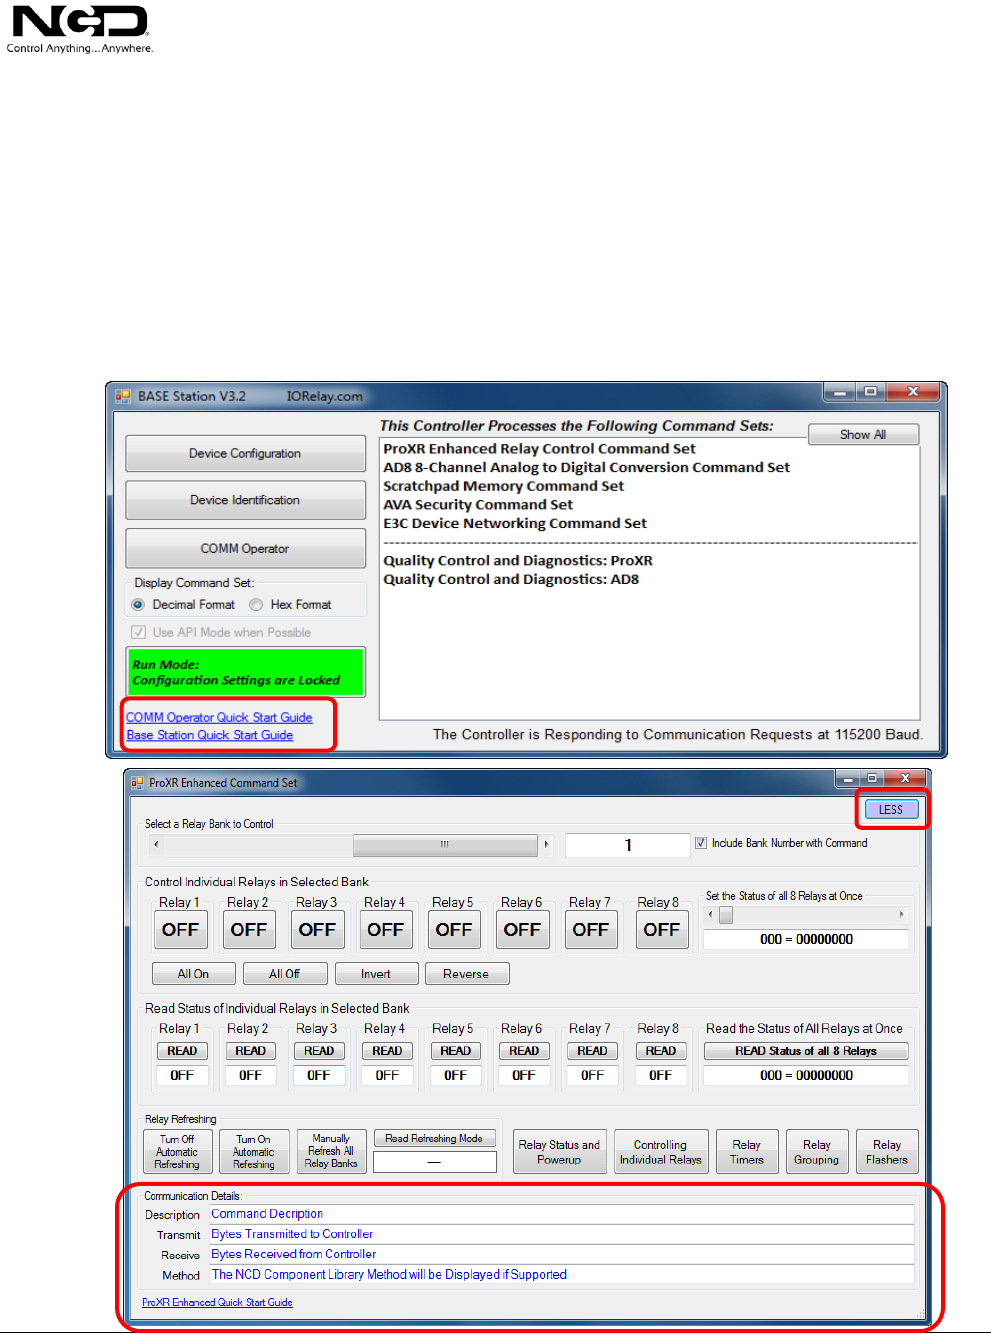Click READ under Relay 3
This screenshot has height=1334, width=991.
(x=319, y=1051)
